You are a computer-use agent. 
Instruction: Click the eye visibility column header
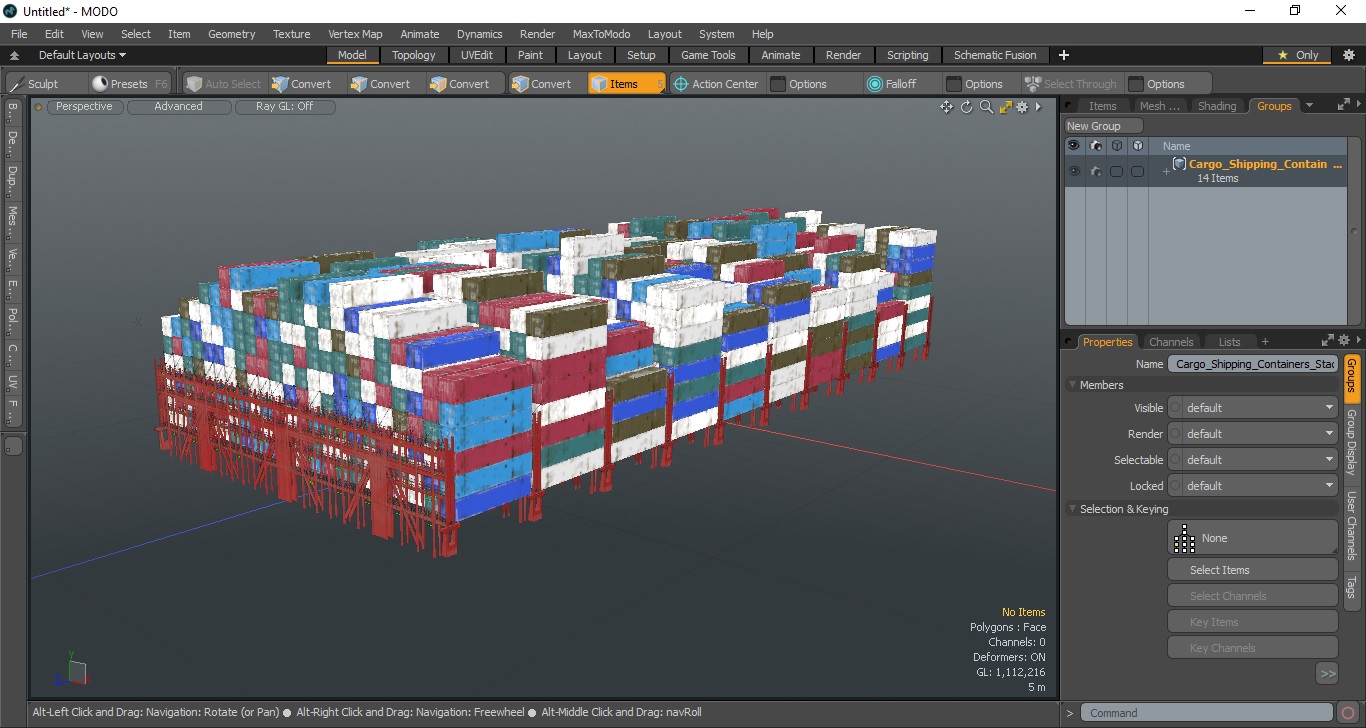click(x=1074, y=146)
